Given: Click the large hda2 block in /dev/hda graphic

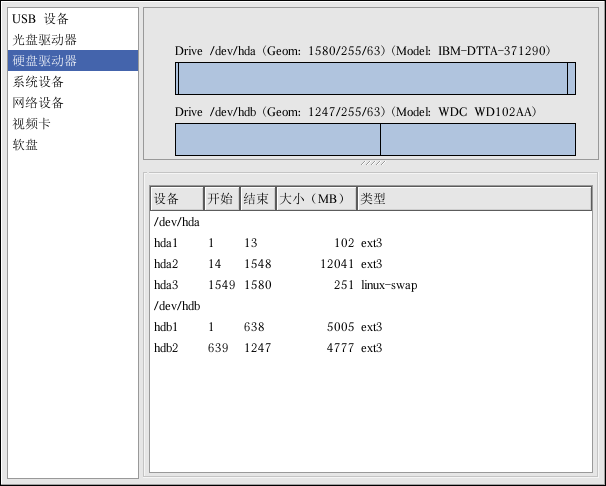Looking at the screenshot, I should 372,79.
